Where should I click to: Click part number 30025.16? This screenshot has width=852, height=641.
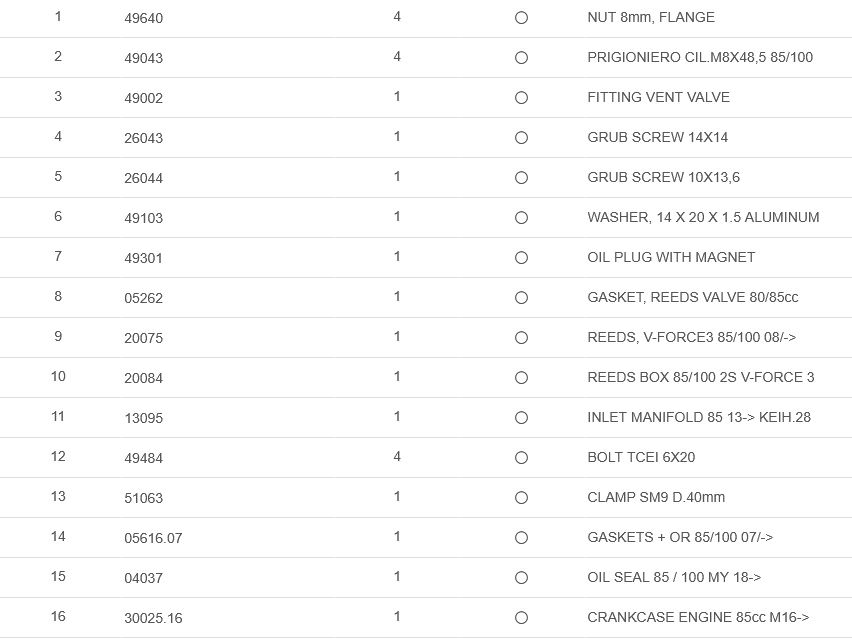(x=153, y=618)
